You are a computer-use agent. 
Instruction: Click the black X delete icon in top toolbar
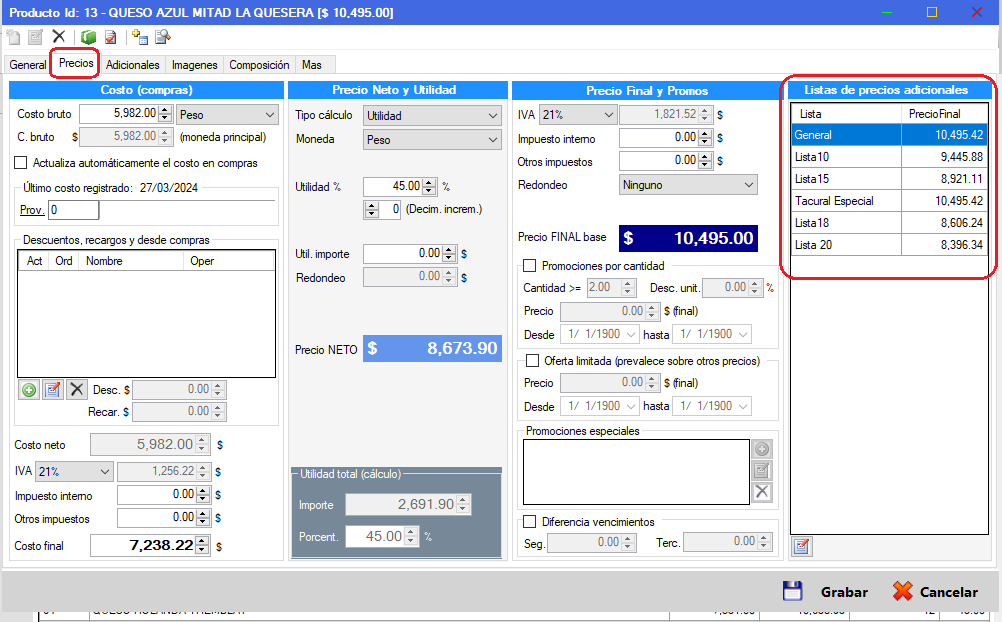pos(59,37)
